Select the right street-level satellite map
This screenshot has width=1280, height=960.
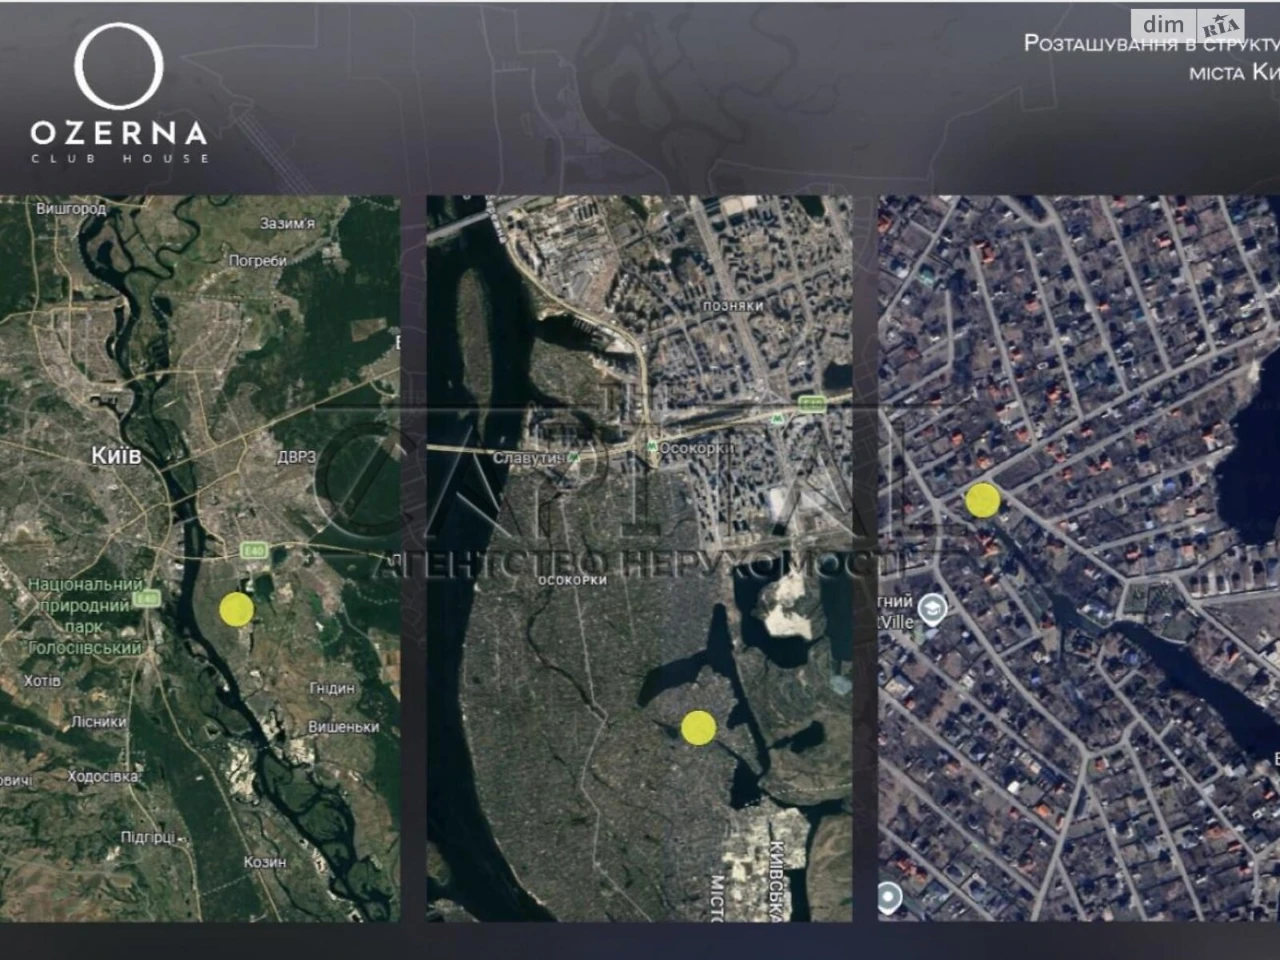1079,558
